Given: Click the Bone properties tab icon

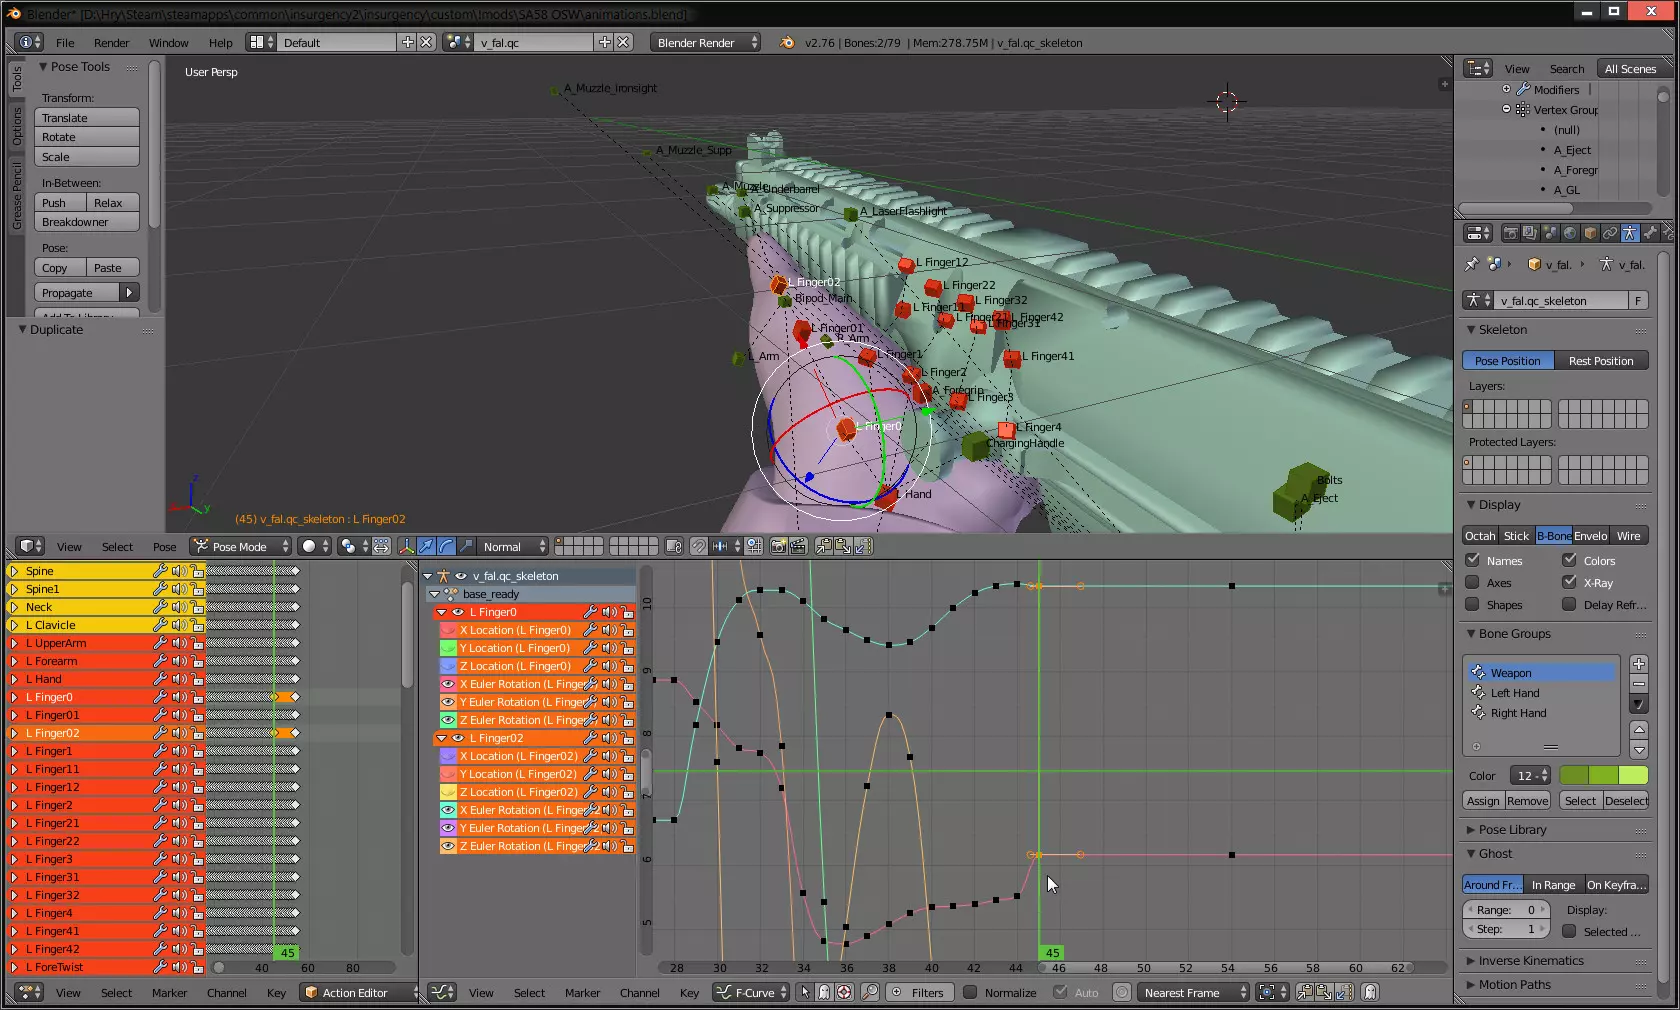Looking at the screenshot, I should [1650, 233].
